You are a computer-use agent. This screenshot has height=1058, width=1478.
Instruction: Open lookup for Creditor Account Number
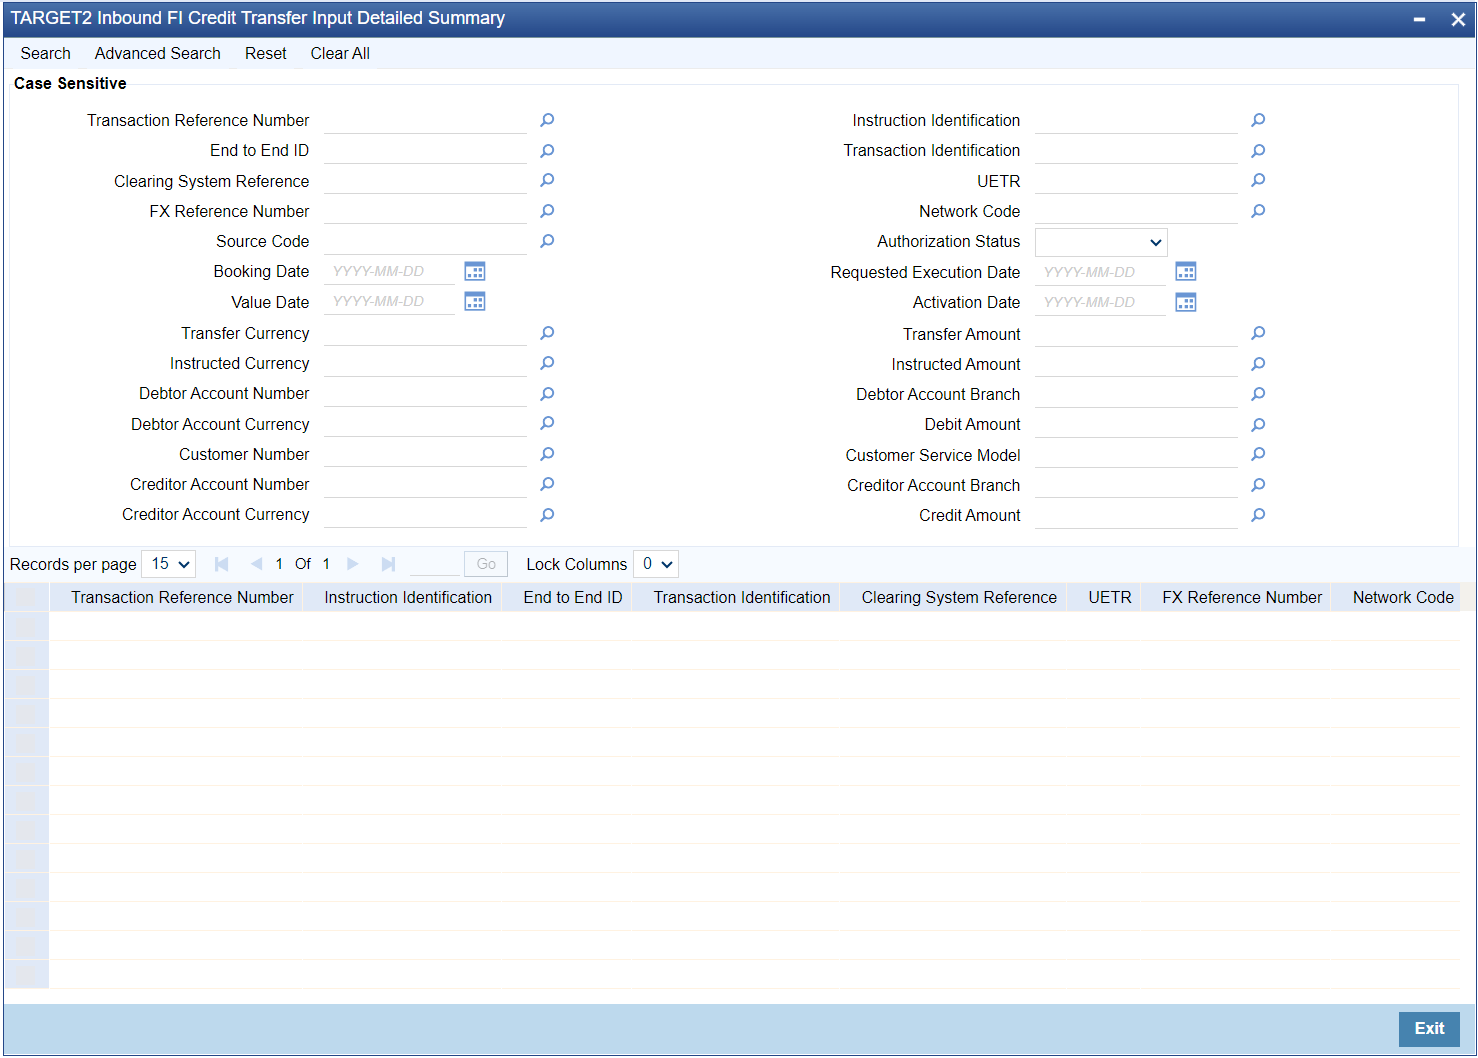547,484
